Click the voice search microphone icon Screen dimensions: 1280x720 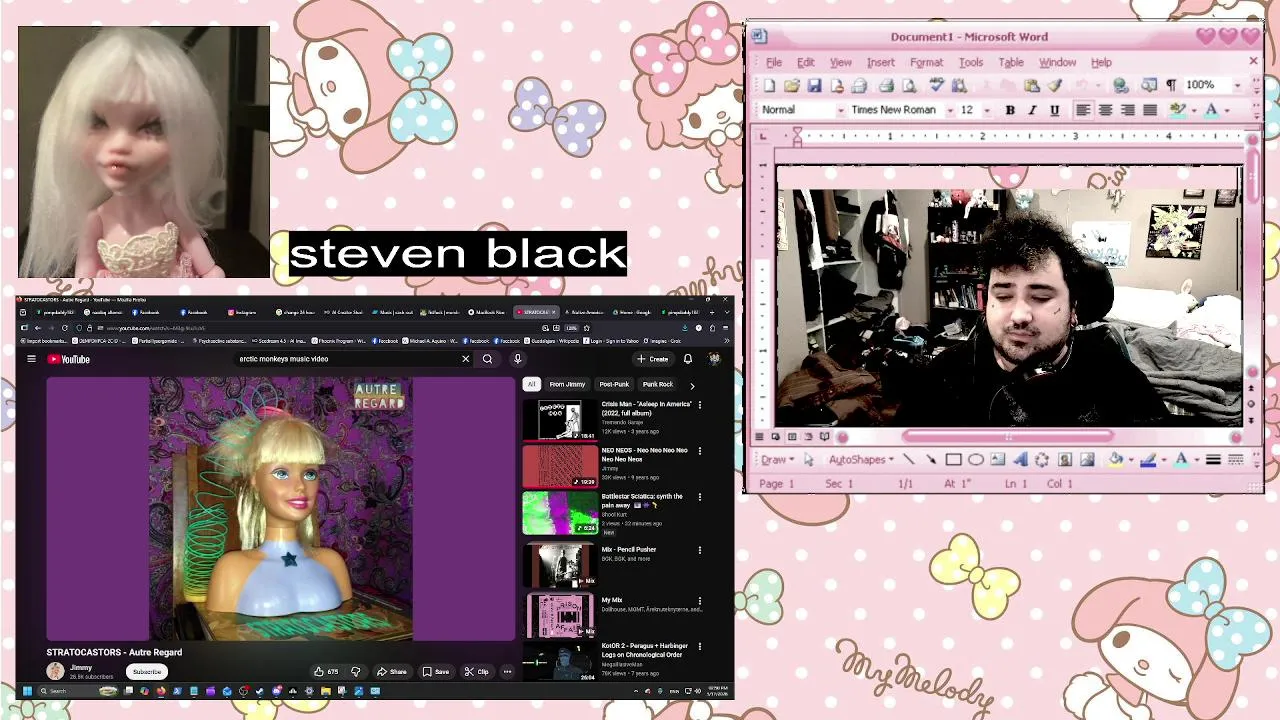pyautogui.click(x=517, y=359)
